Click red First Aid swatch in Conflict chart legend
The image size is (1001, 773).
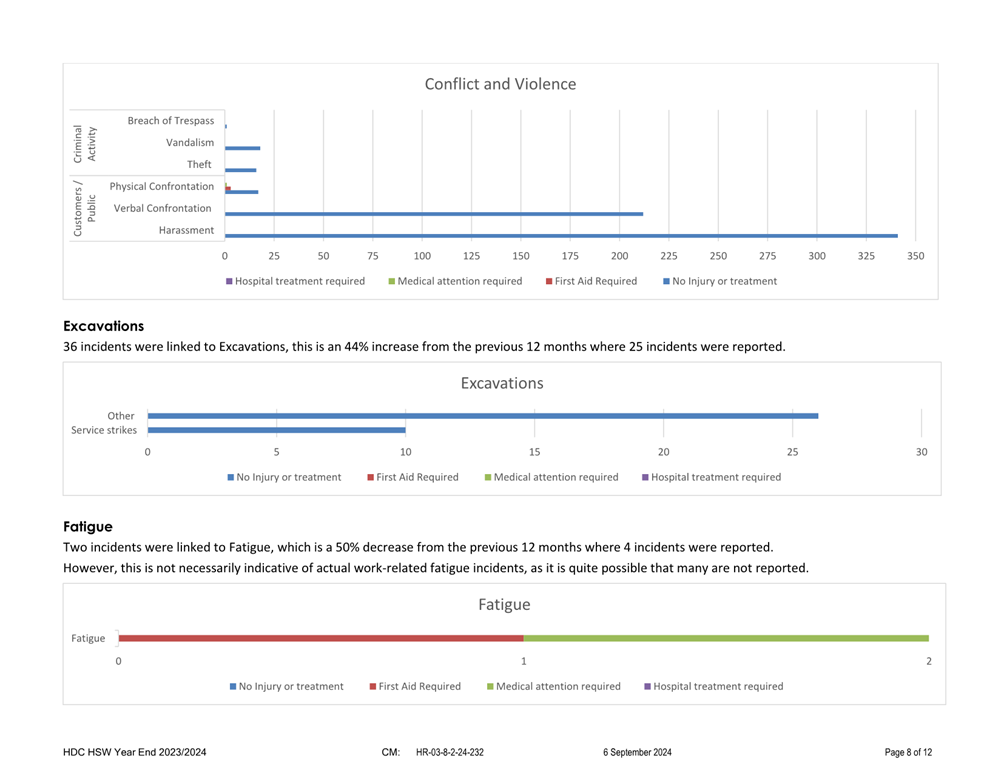[x=549, y=282]
